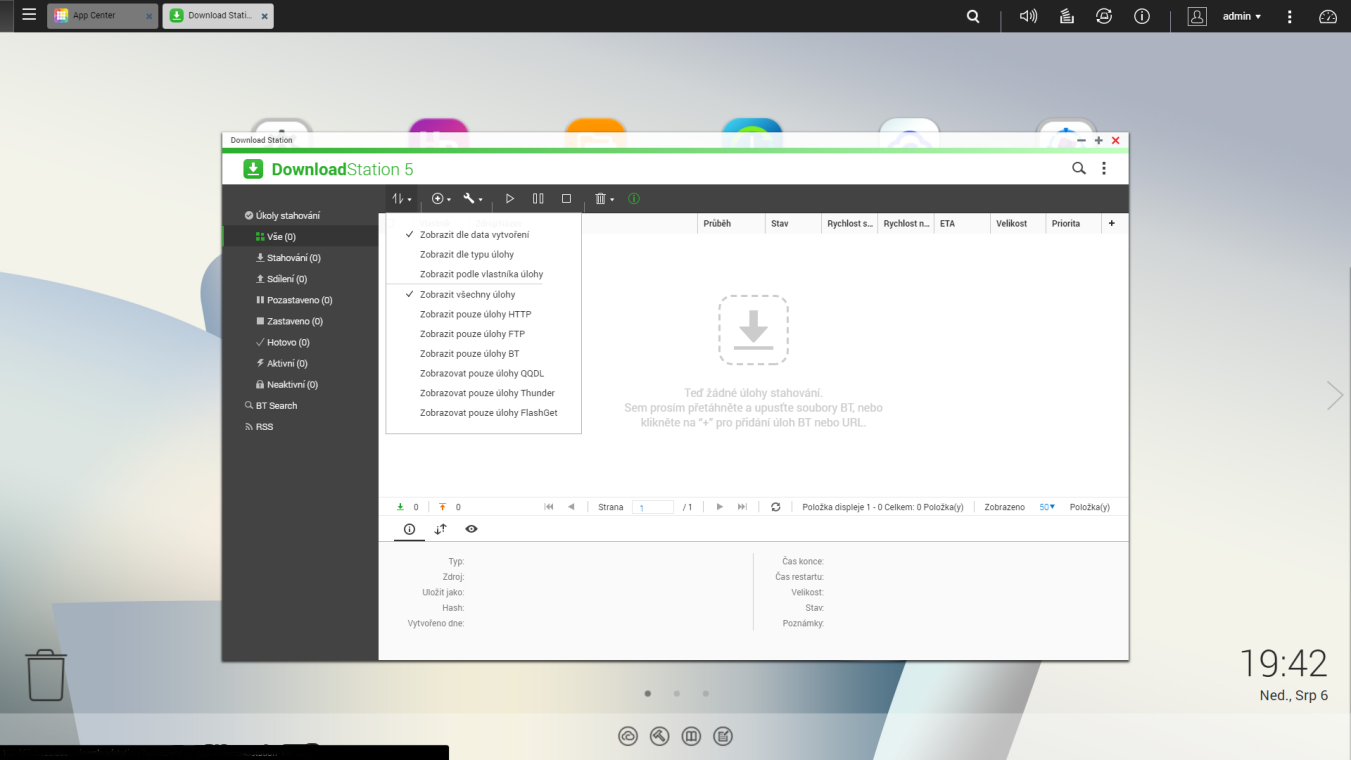Select Stahování (0) in sidebar
The image size is (1351, 760).
pyautogui.click(x=300, y=258)
